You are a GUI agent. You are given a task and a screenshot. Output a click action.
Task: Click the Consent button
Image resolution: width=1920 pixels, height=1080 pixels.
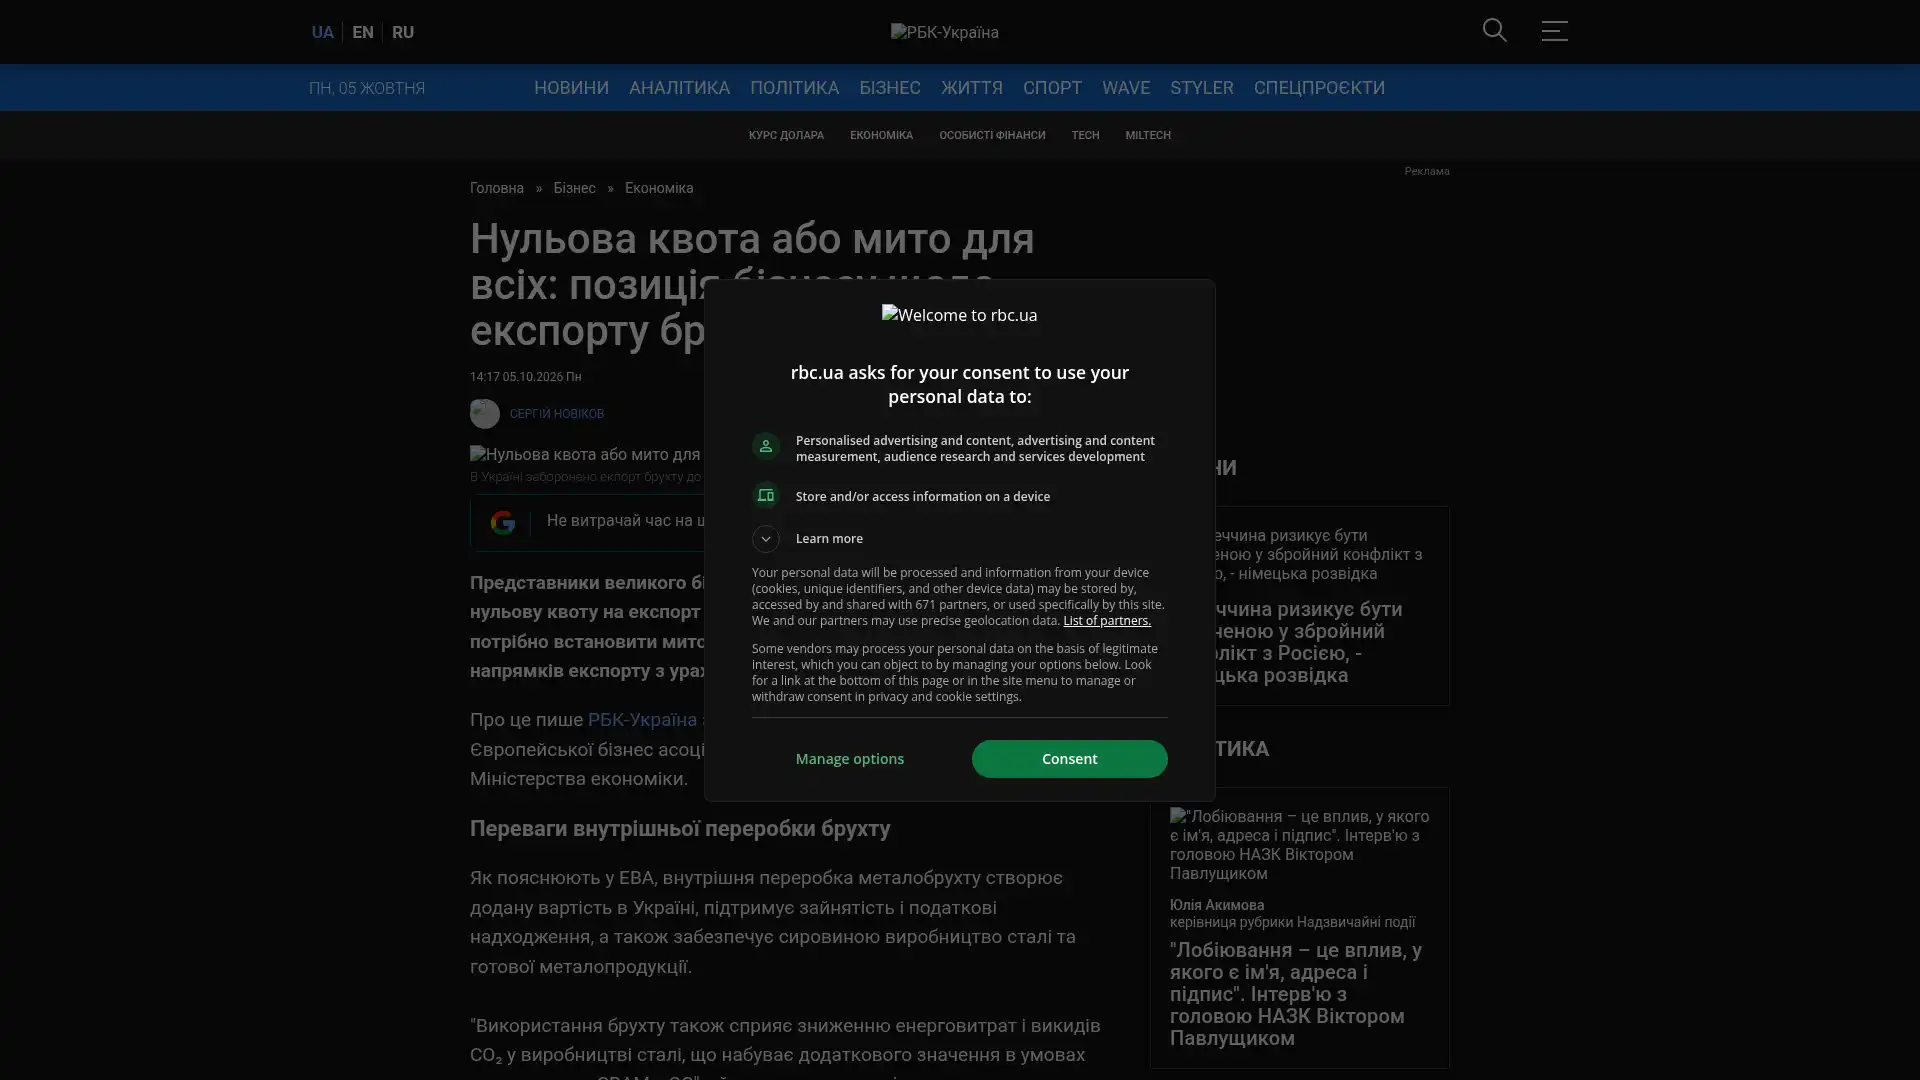point(1069,759)
